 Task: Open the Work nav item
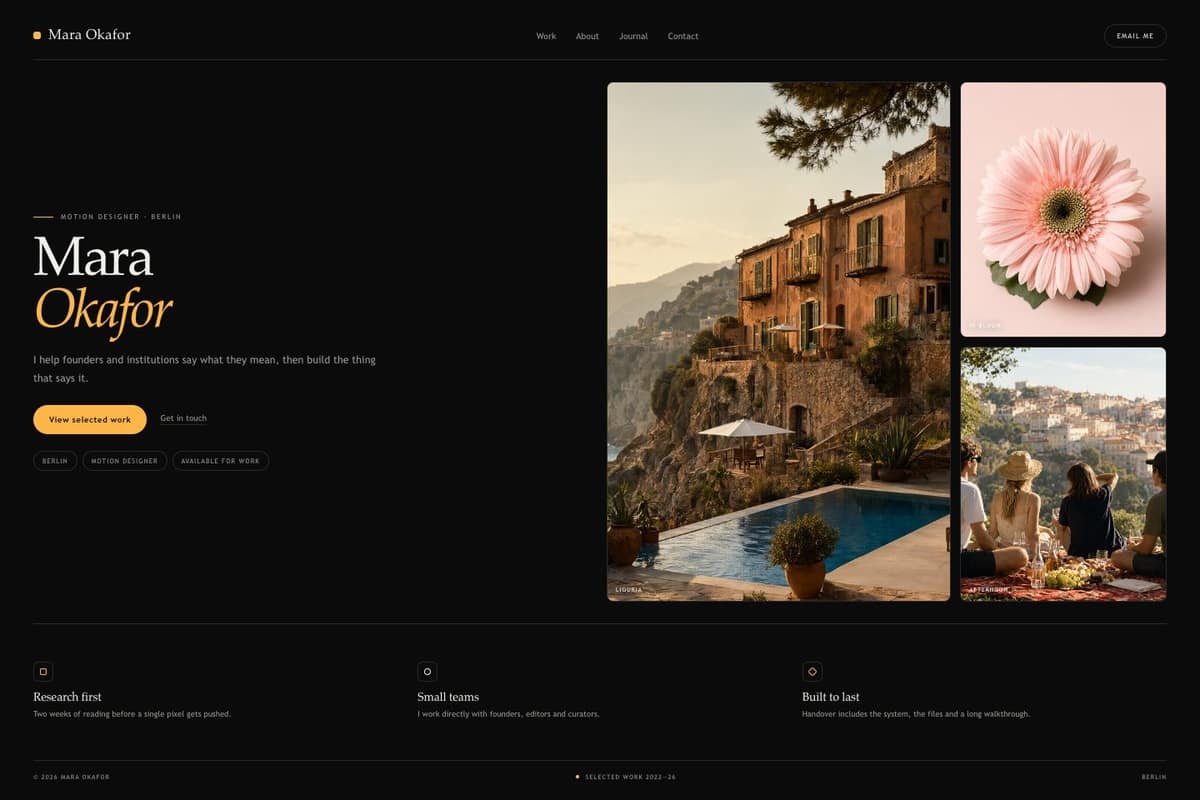546,36
